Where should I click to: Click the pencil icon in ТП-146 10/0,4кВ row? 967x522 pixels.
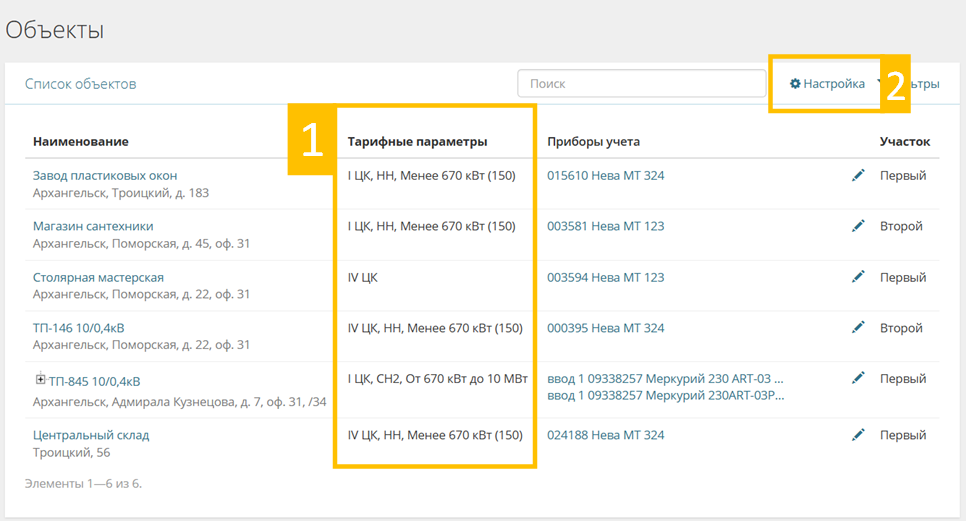[x=857, y=328]
